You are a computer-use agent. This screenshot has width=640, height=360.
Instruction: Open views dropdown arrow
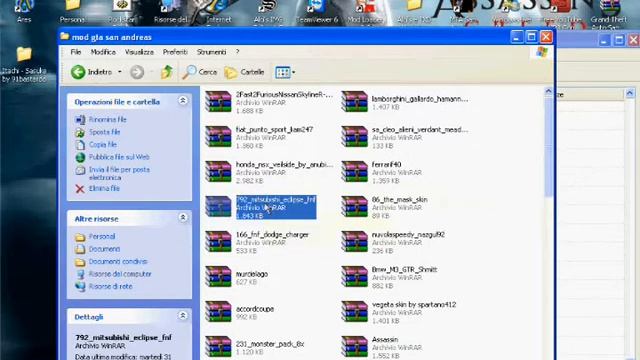[293, 73]
